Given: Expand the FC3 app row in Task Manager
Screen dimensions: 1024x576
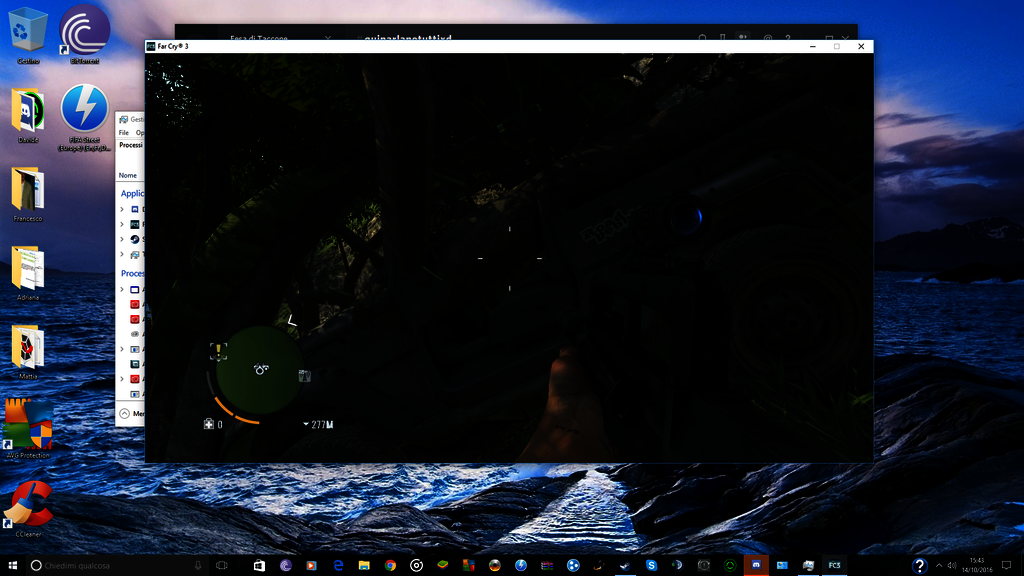Looking at the screenshot, I should pyautogui.click(x=122, y=224).
